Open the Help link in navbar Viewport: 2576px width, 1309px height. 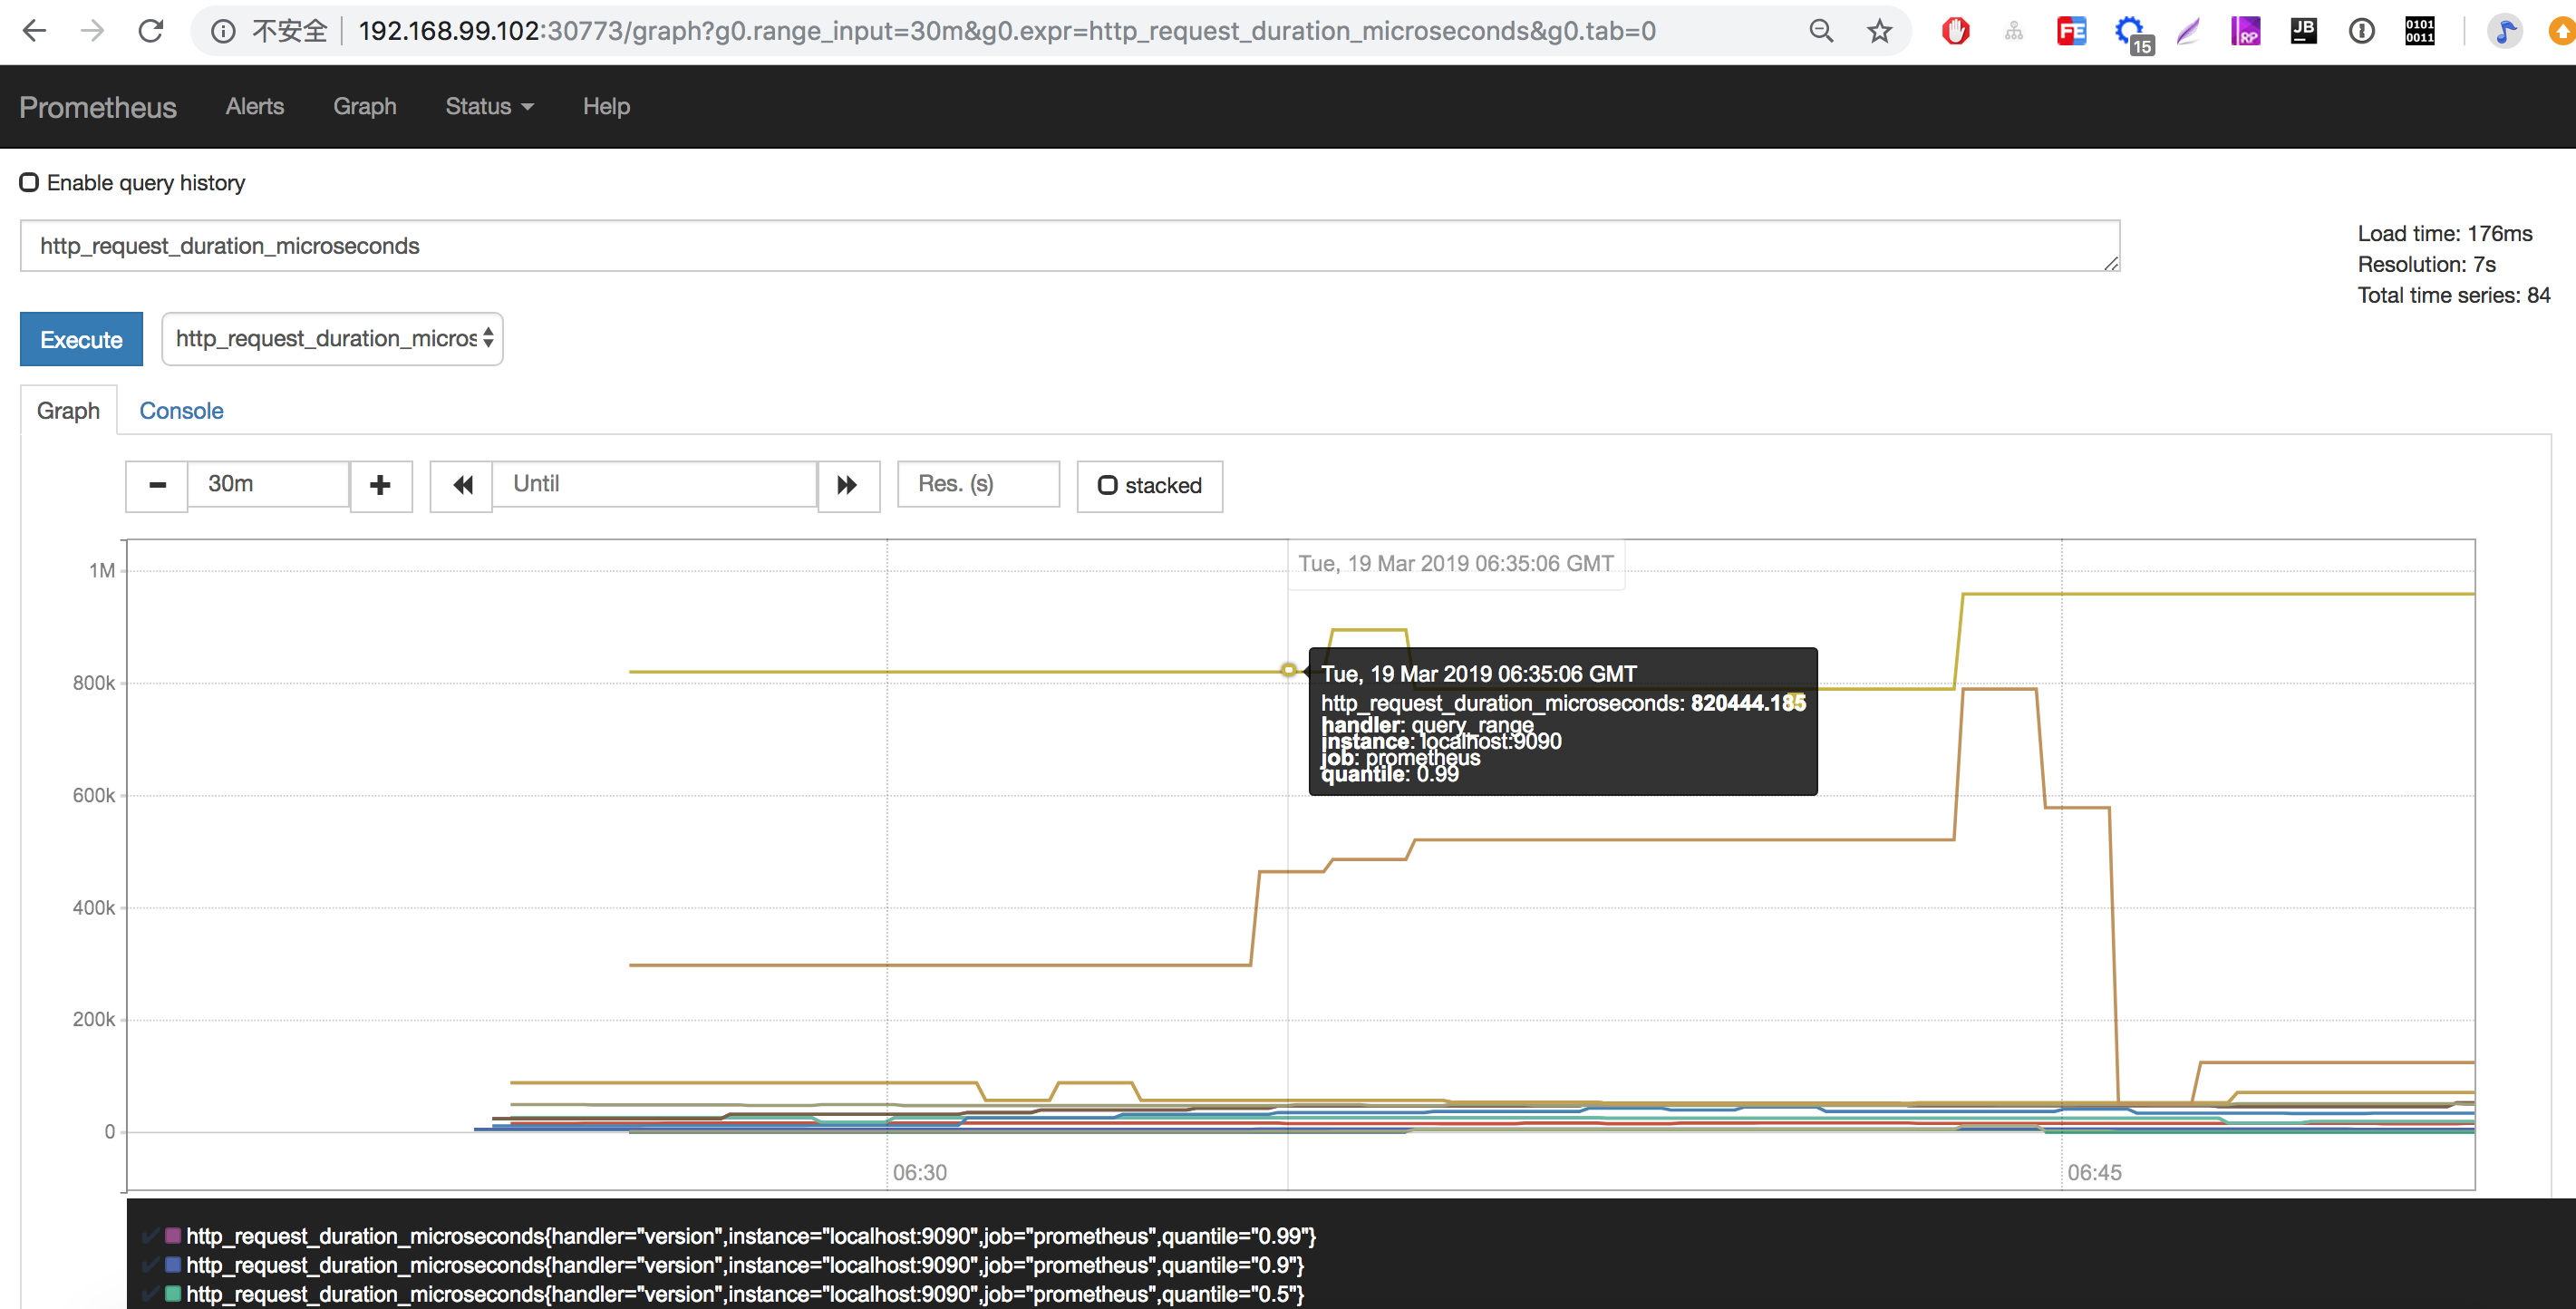point(606,106)
